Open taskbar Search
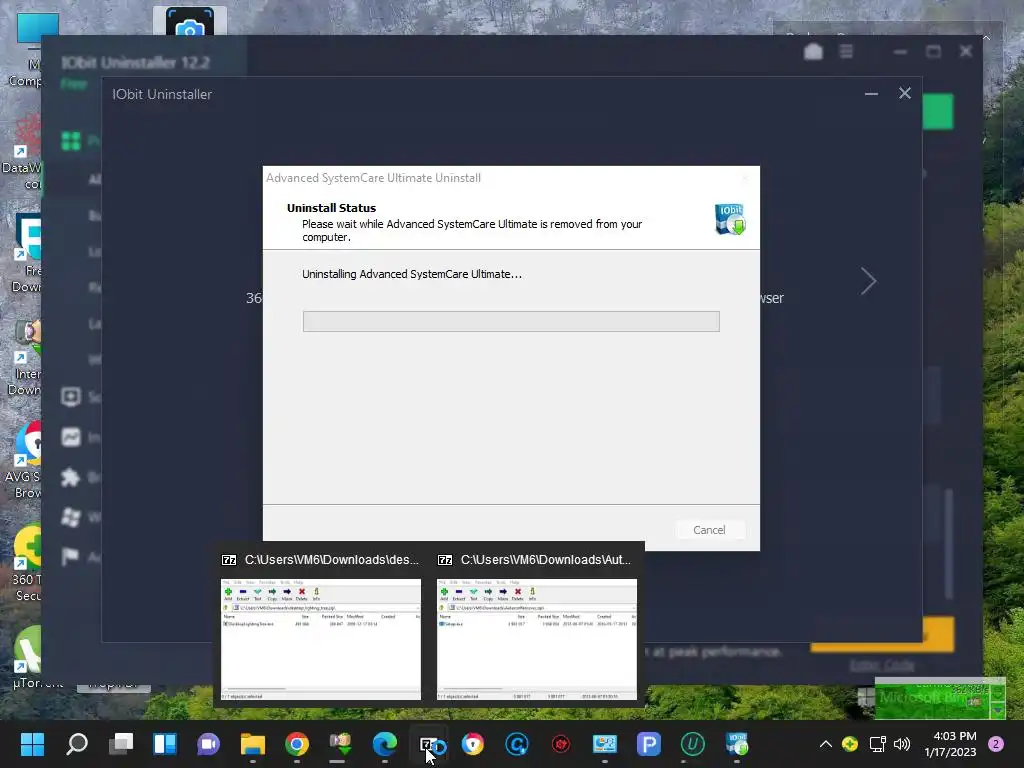The height and width of the screenshot is (768, 1024). click(x=76, y=744)
